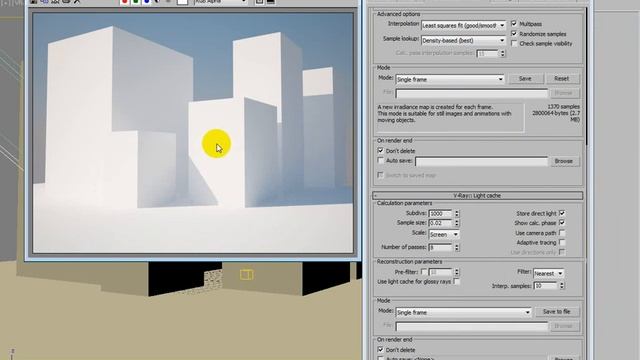Viewport: 640px width, 360px height.
Task: Select the yellow helper object in viewport
Action: tap(246, 275)
